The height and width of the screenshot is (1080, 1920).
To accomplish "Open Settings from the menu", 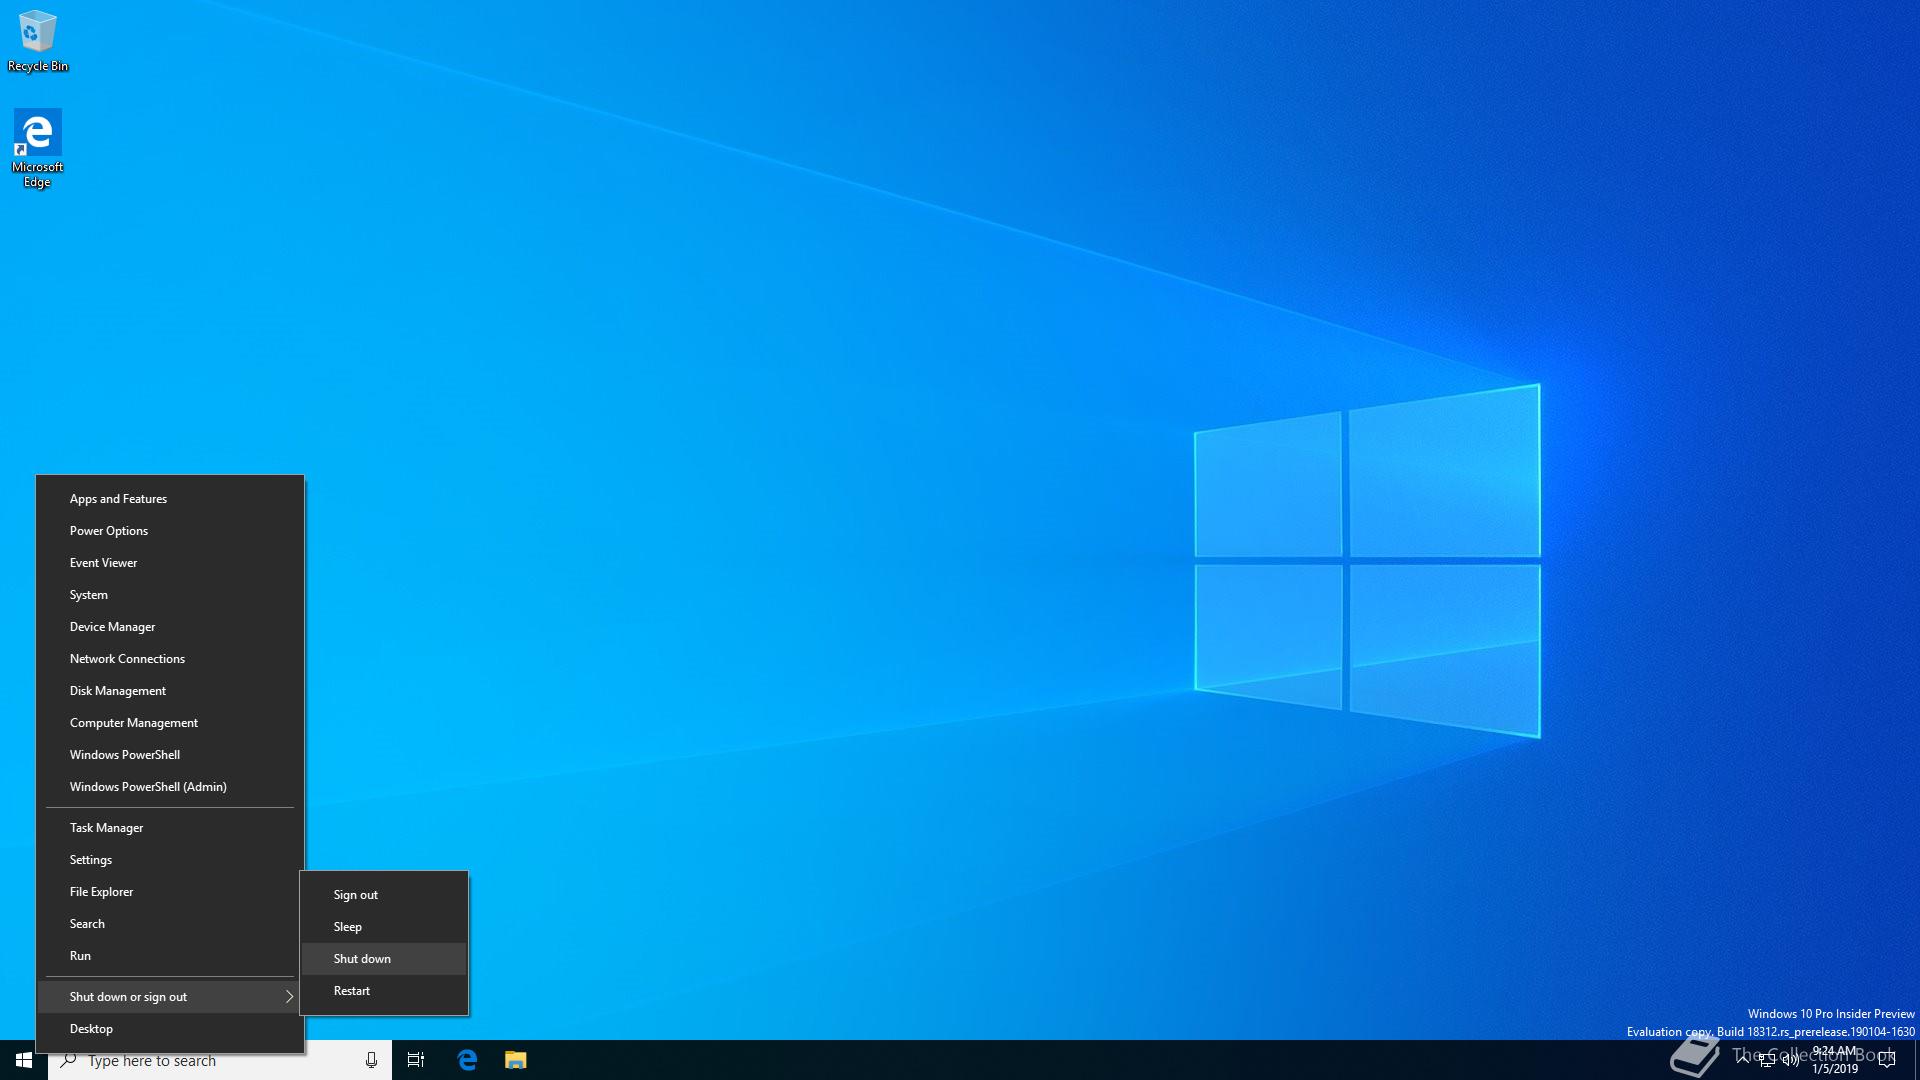I will pyautogui.click(x=170, y=860).
